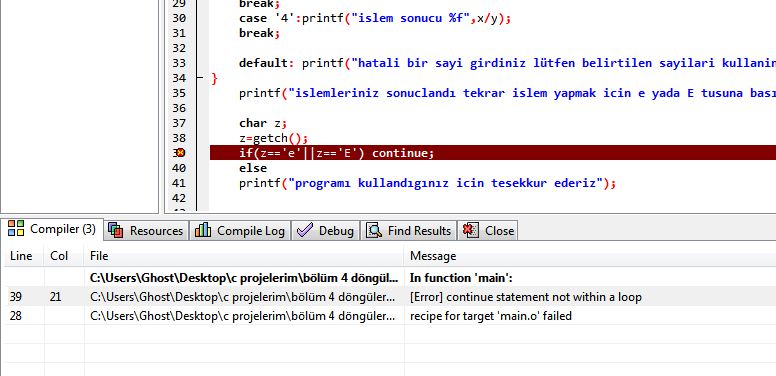Click the red error marker on line 39
The width and height of the screenshot is (776, 376).
point(181,153)
